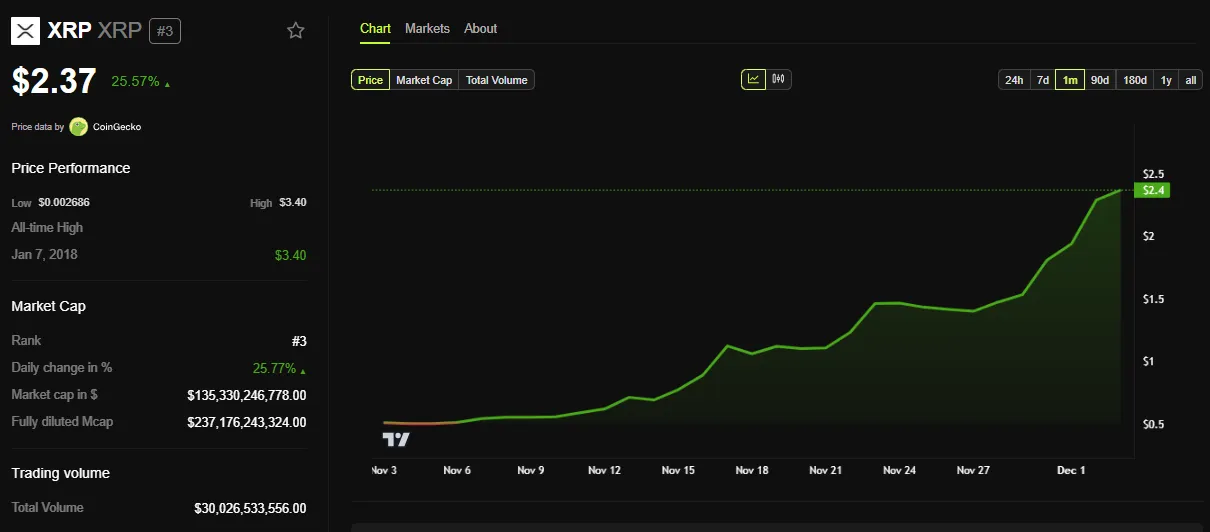Screen dimensions: 1210x532
Task: Set chart range to 1y
Action: (x=1166, y=80)
